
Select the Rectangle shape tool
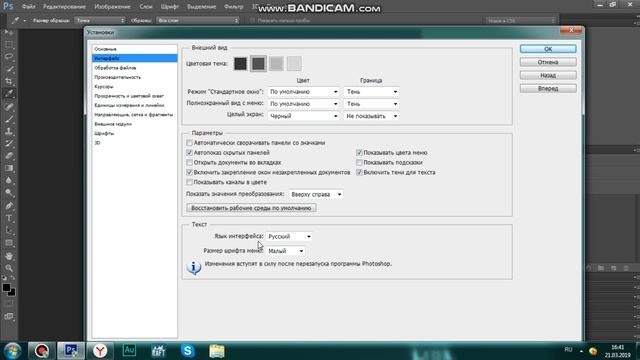(x=9, y=243)
